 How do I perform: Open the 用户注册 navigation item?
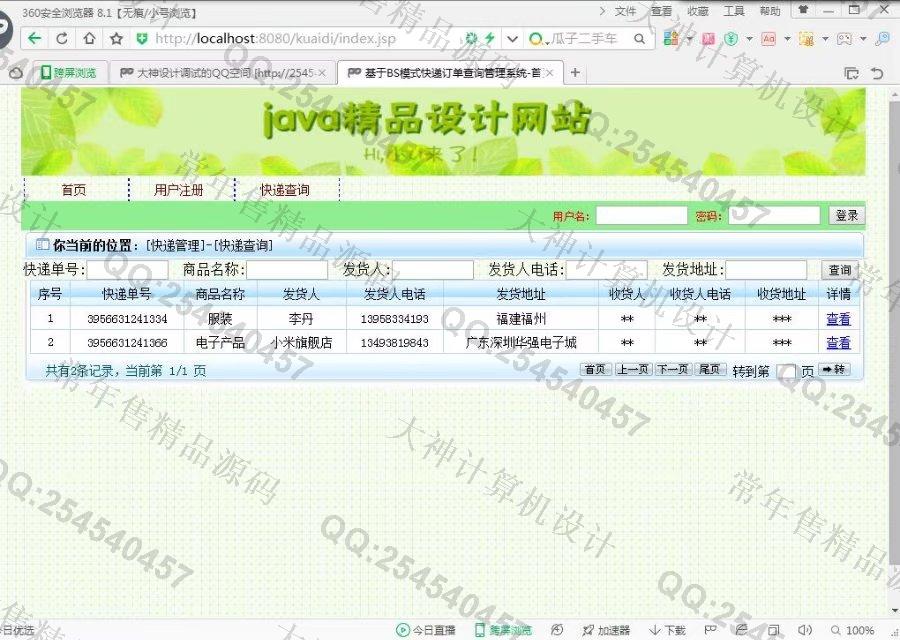179,190
